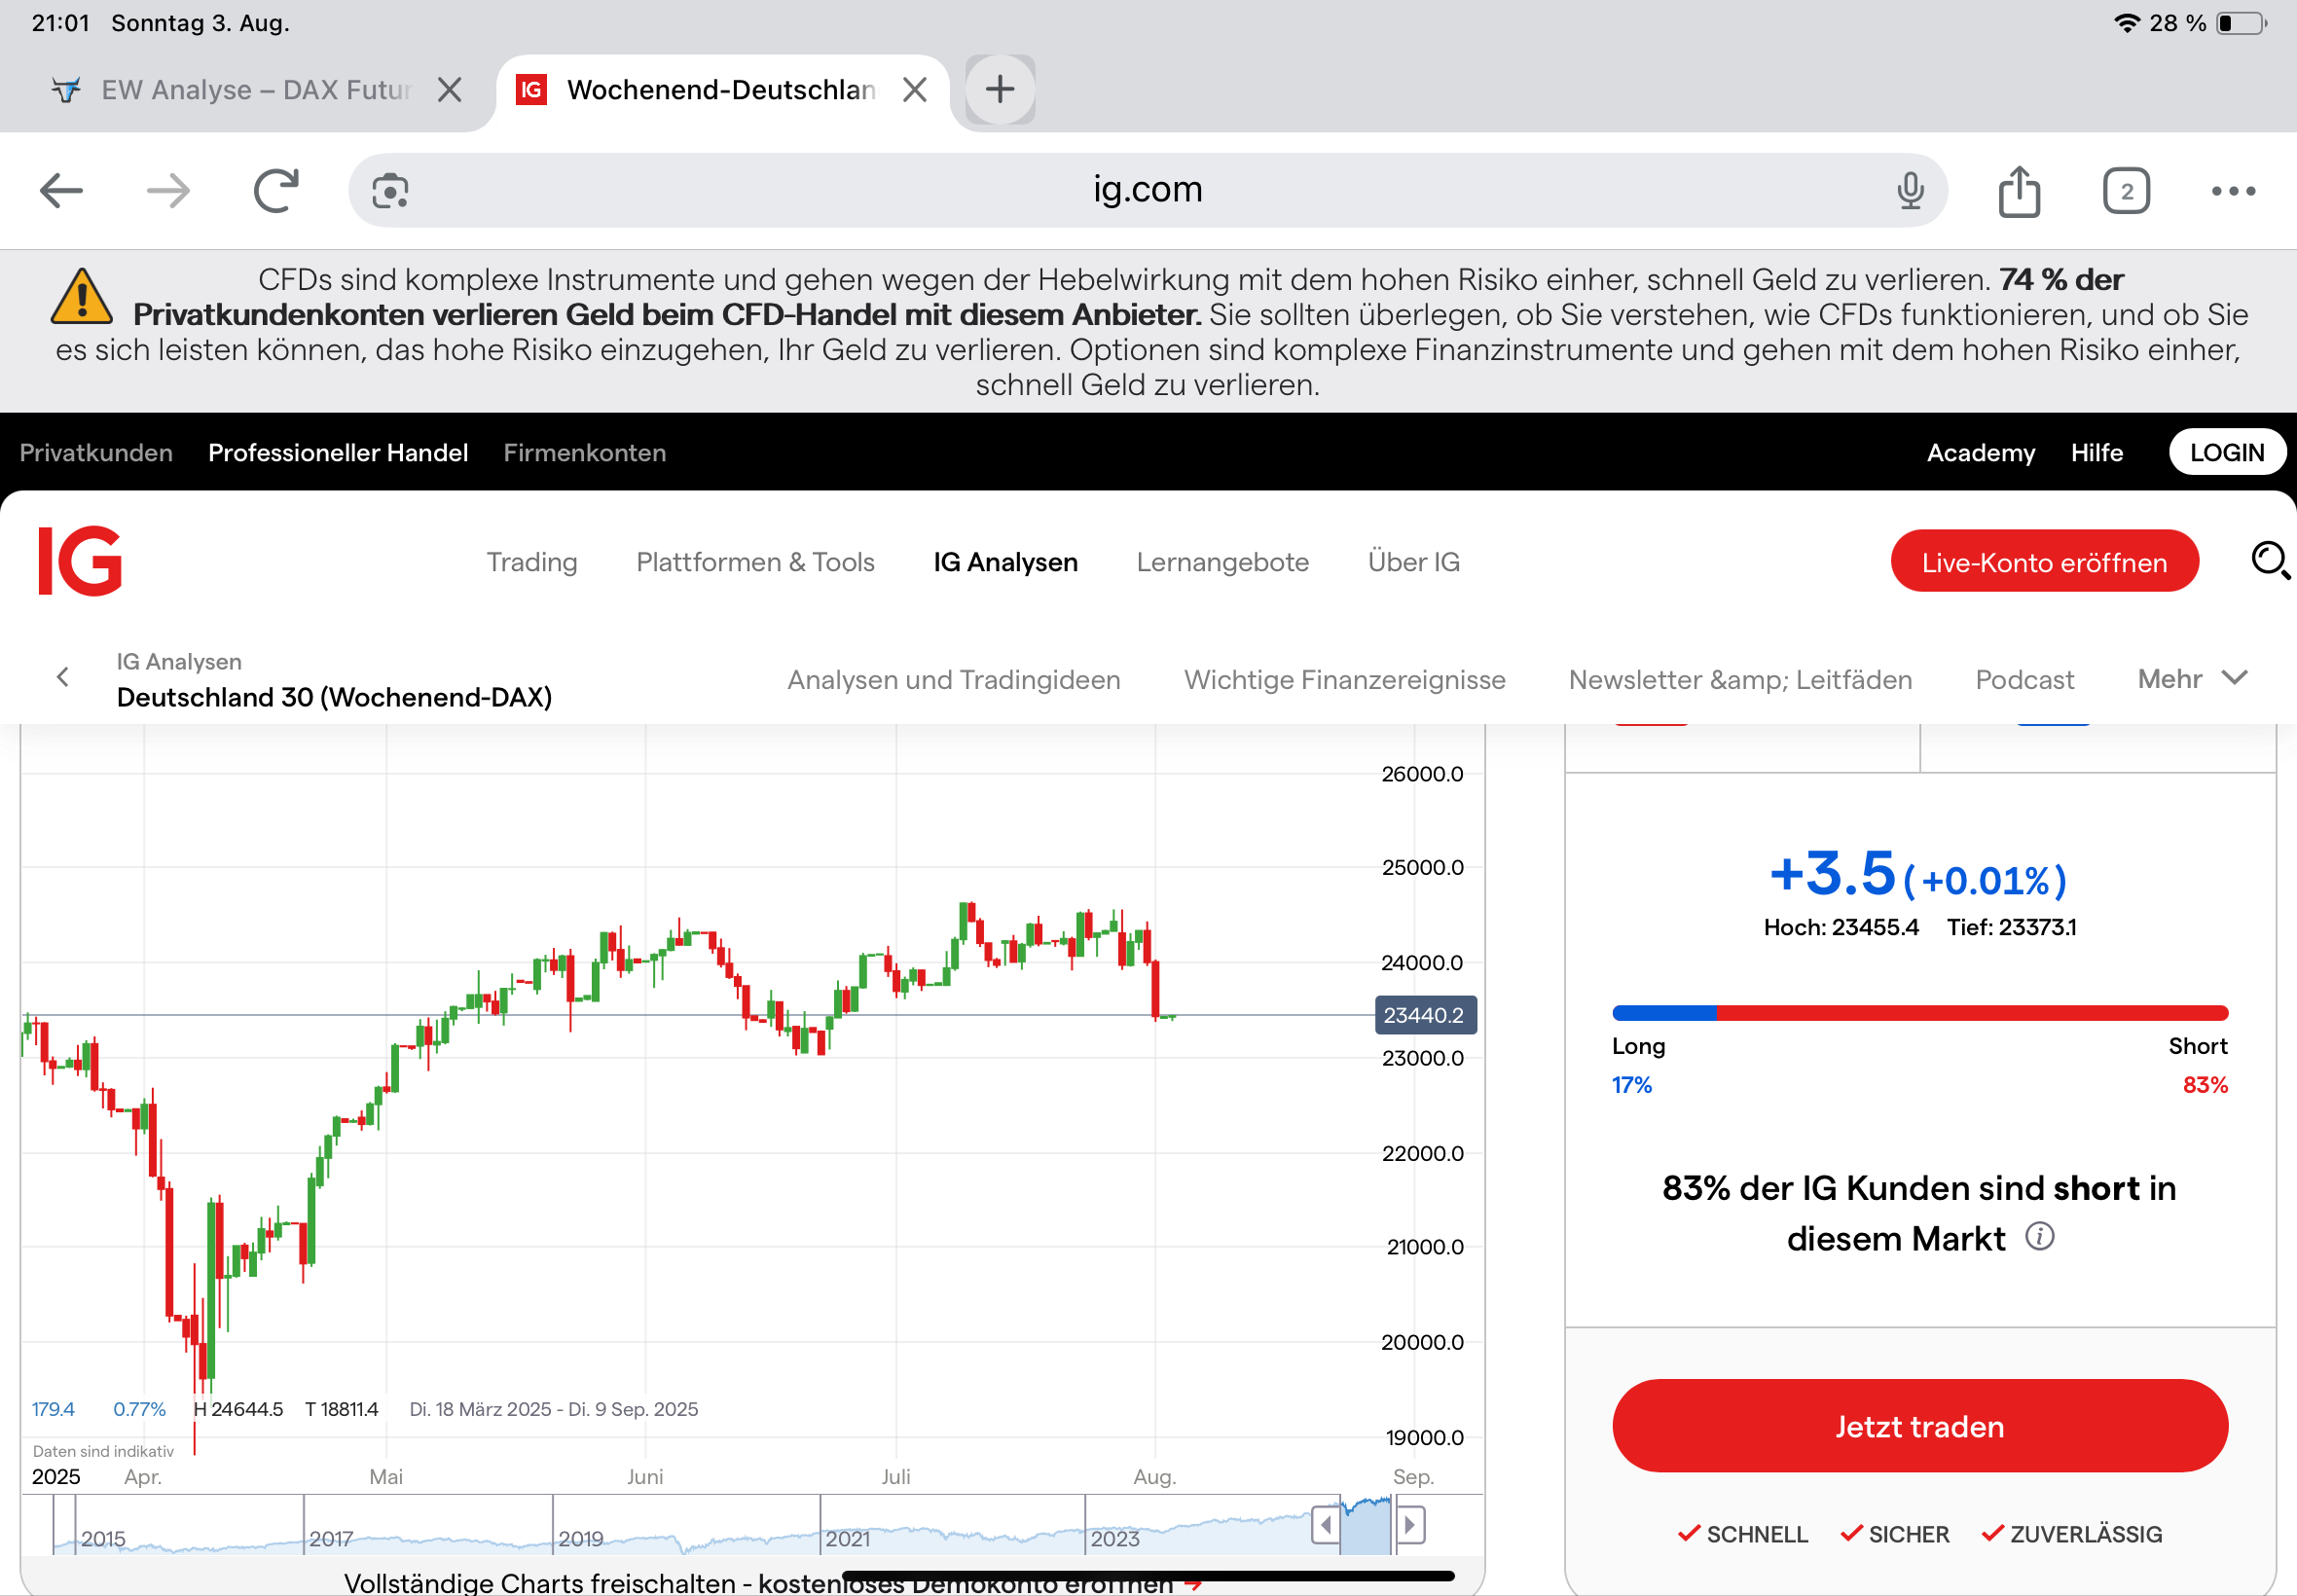2297x1596 pixels.
Task: Click the Jetzt traden button
Action: 1919,1425
